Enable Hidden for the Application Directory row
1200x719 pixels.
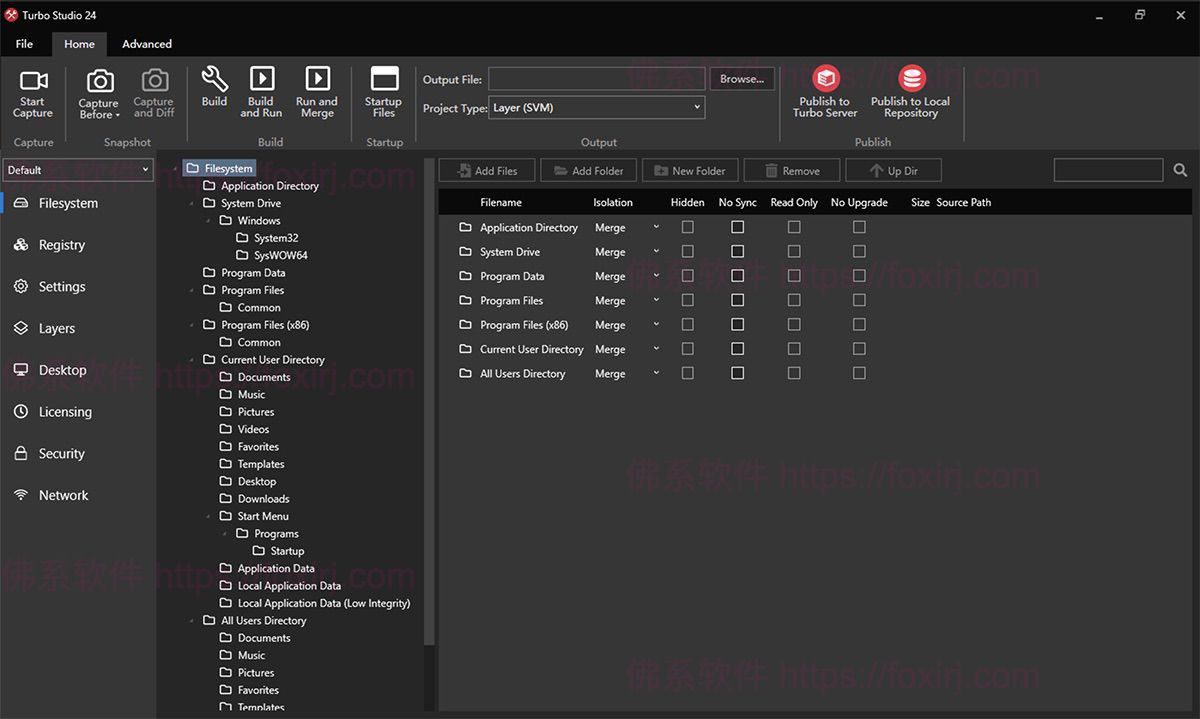coord(687,227)
